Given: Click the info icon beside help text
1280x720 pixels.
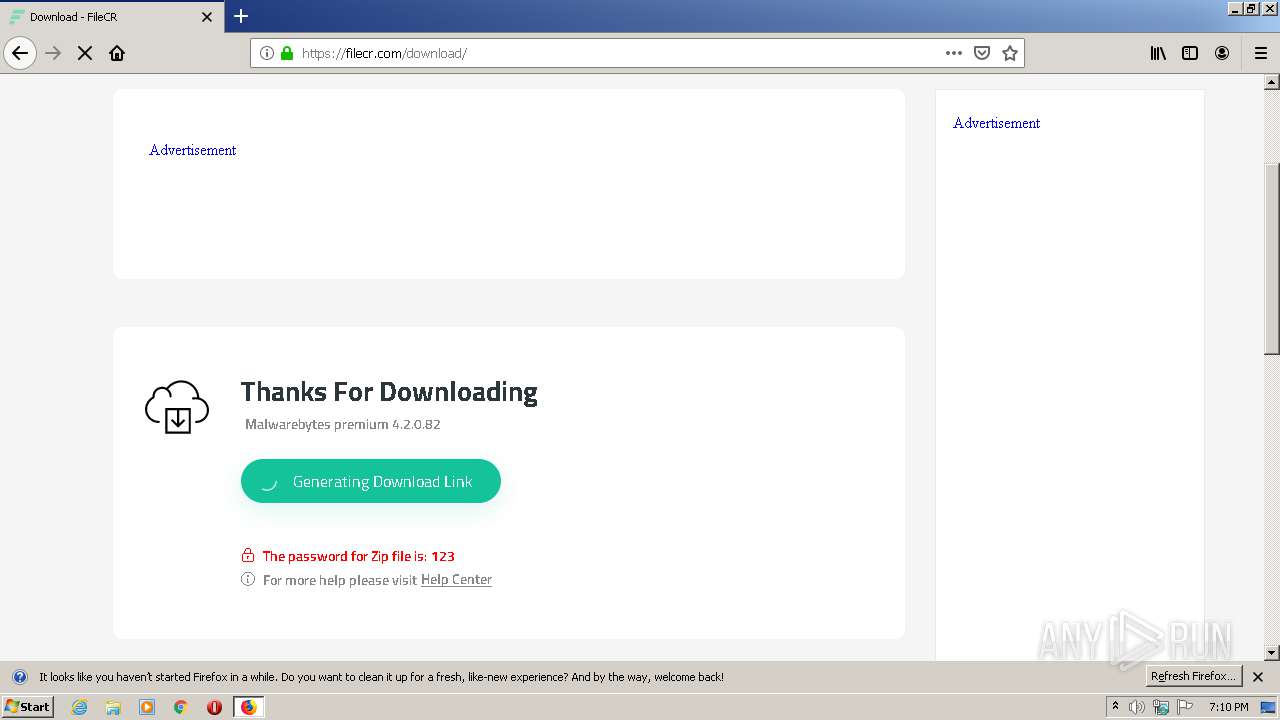Looking at the screenshot, I should coord(248,580).
